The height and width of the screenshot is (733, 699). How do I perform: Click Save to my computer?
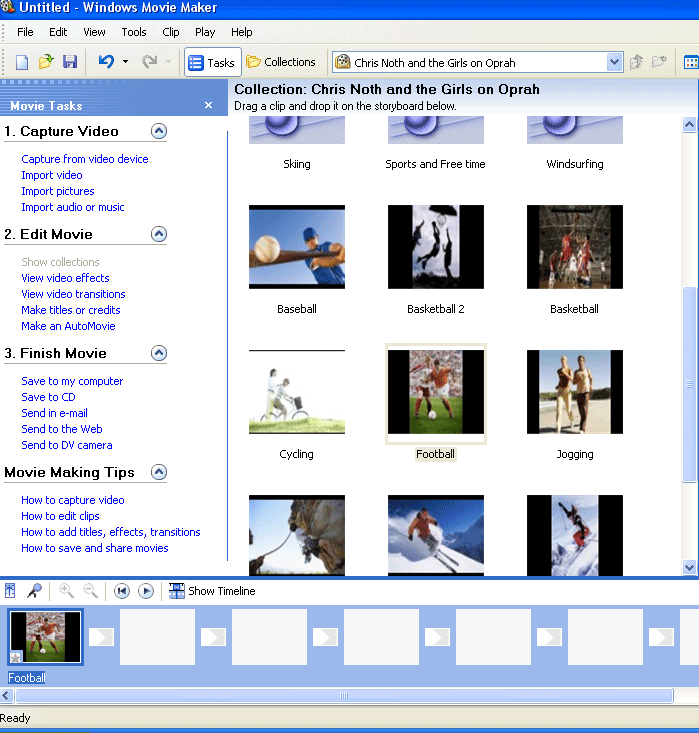pyautogui.click(x=72, y=381)
